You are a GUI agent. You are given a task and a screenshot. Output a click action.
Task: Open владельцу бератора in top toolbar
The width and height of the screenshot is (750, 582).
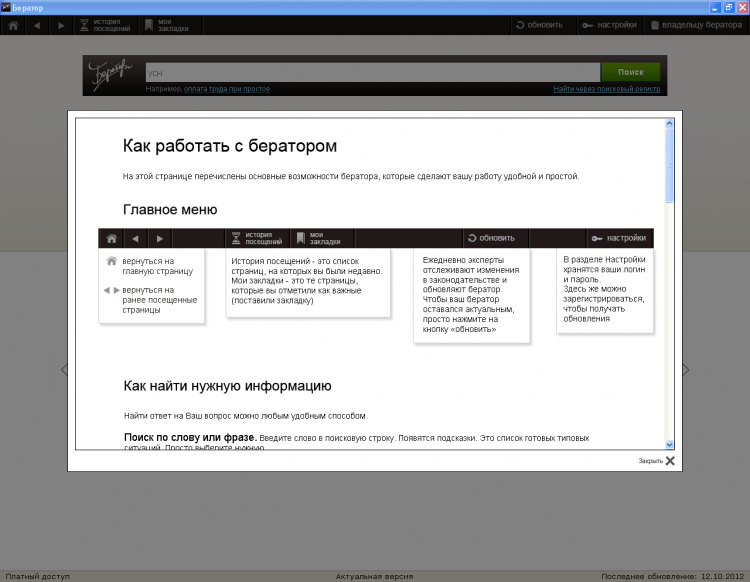[696, 25]
